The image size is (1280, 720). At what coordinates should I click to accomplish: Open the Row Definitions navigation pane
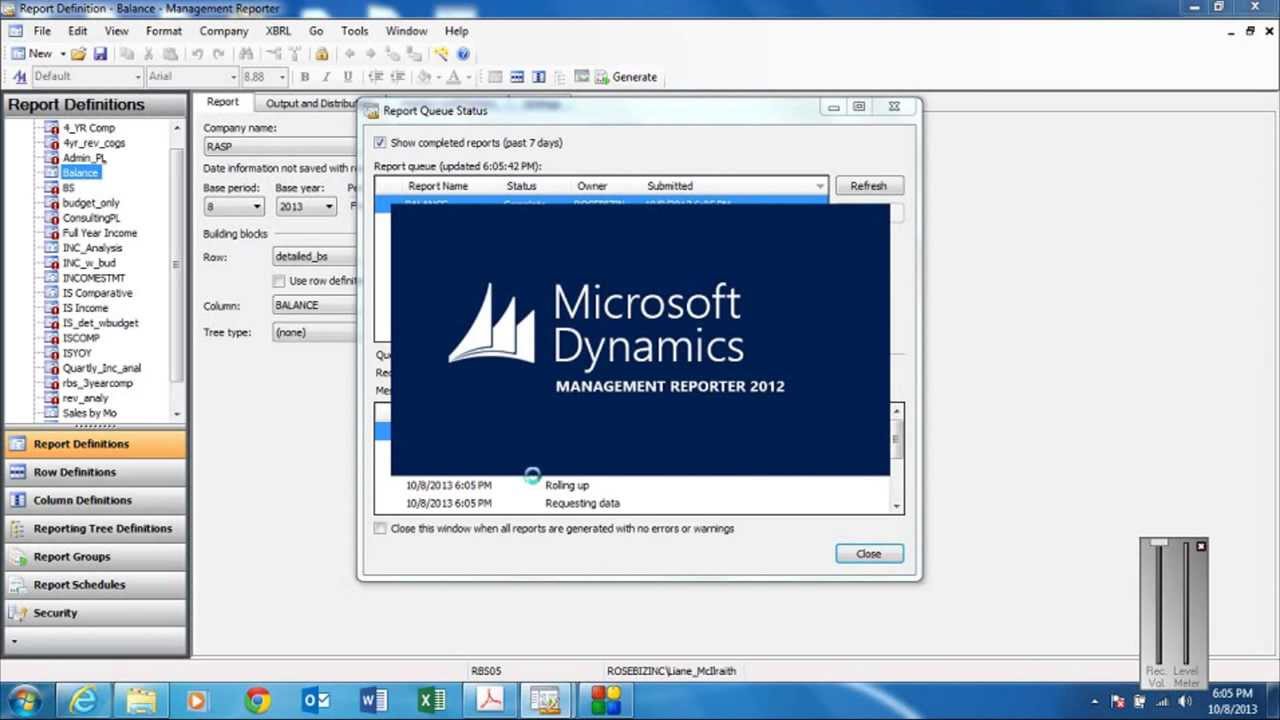[95, 472]
